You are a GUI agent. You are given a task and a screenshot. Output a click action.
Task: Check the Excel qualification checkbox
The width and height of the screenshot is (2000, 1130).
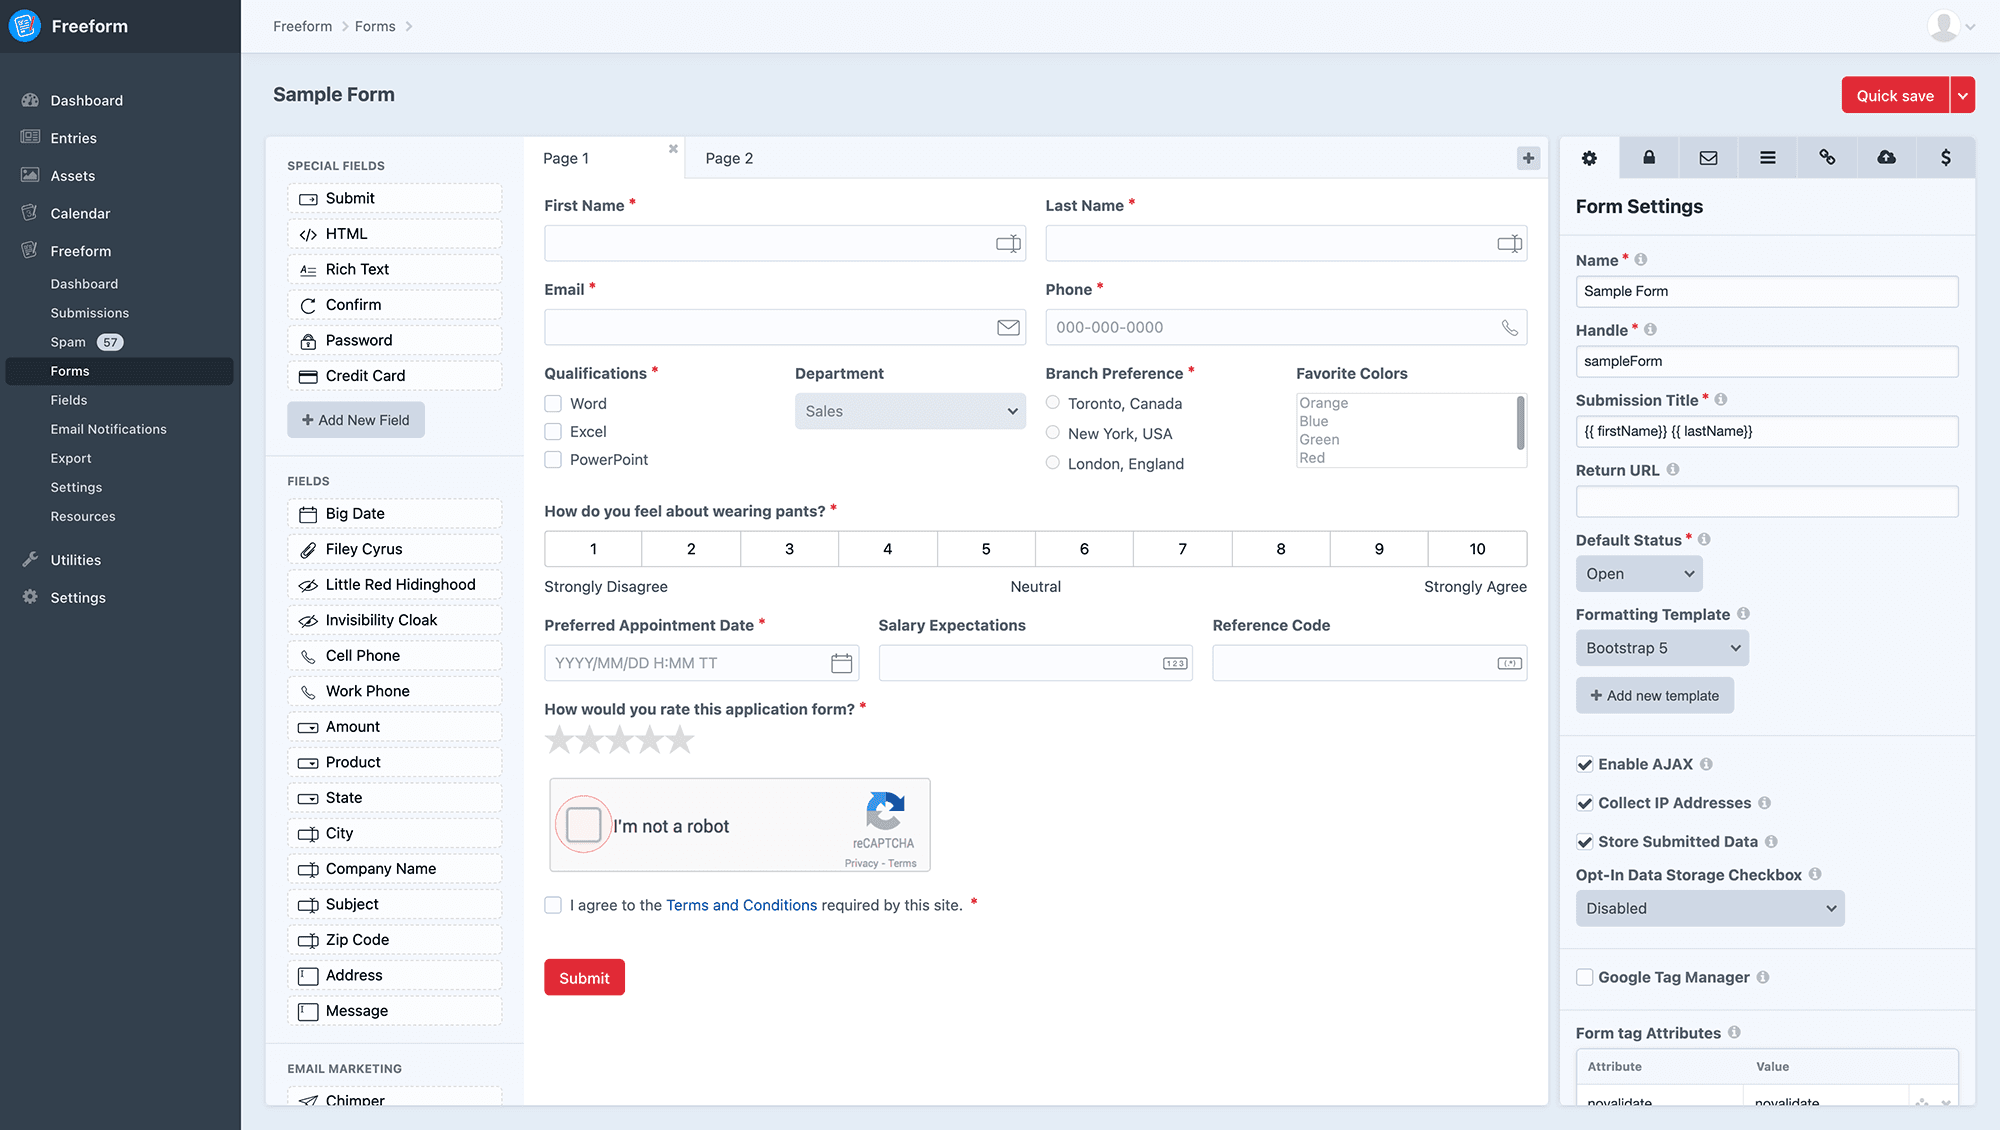(553, 432)
